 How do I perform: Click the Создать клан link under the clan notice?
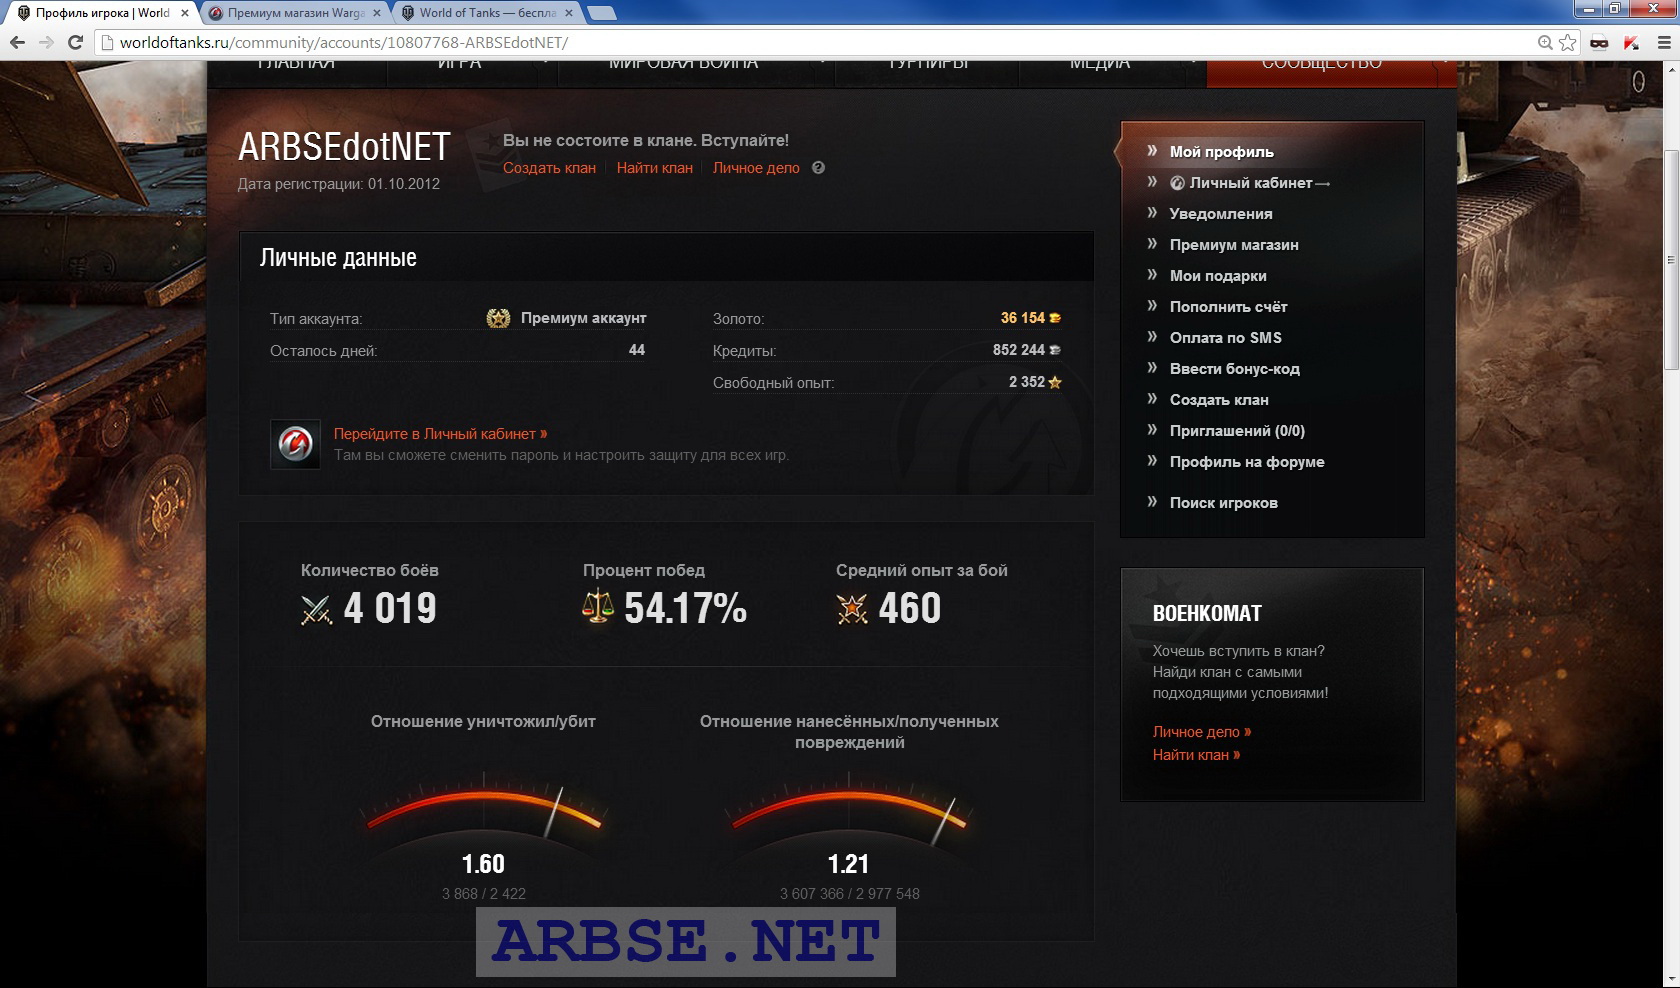[549, 168]
